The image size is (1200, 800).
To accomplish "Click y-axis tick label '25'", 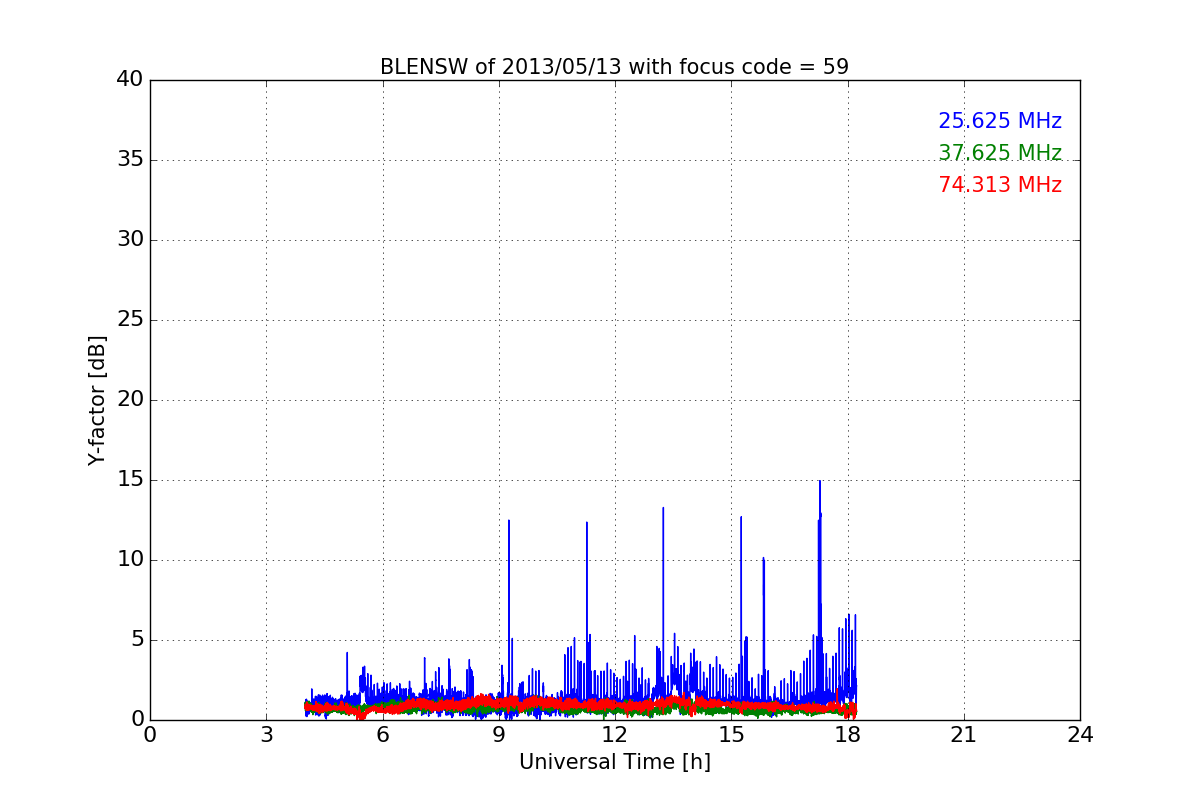I will [x=130, y=320].
